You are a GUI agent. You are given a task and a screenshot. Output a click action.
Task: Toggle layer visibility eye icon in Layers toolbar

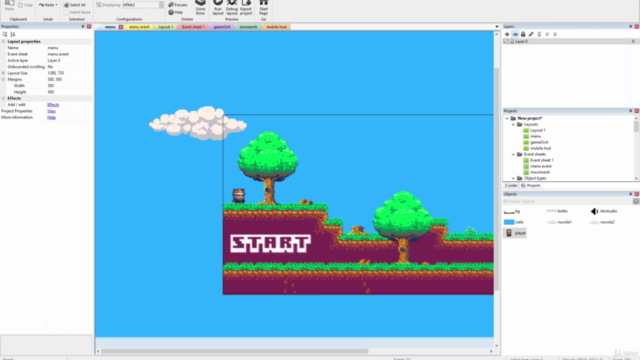[x=515, y=35]
